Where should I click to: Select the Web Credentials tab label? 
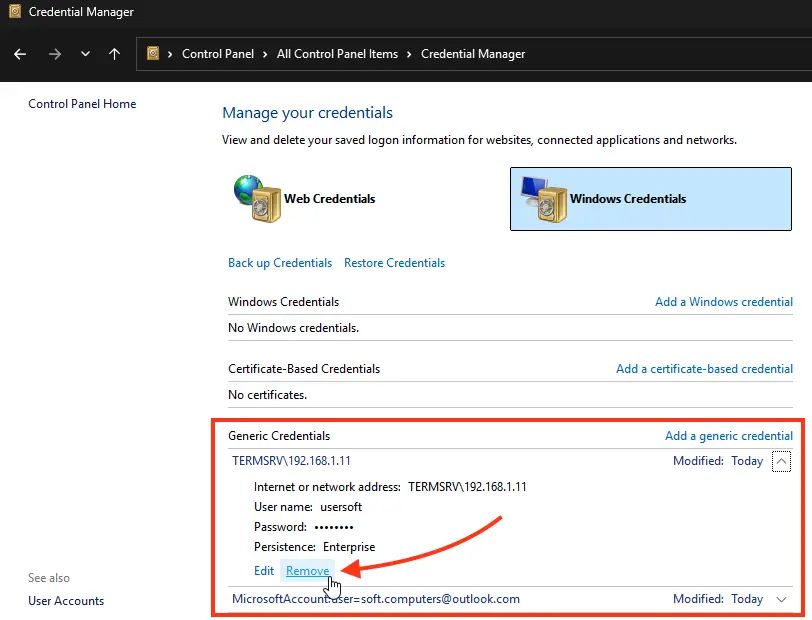point(329,199)
